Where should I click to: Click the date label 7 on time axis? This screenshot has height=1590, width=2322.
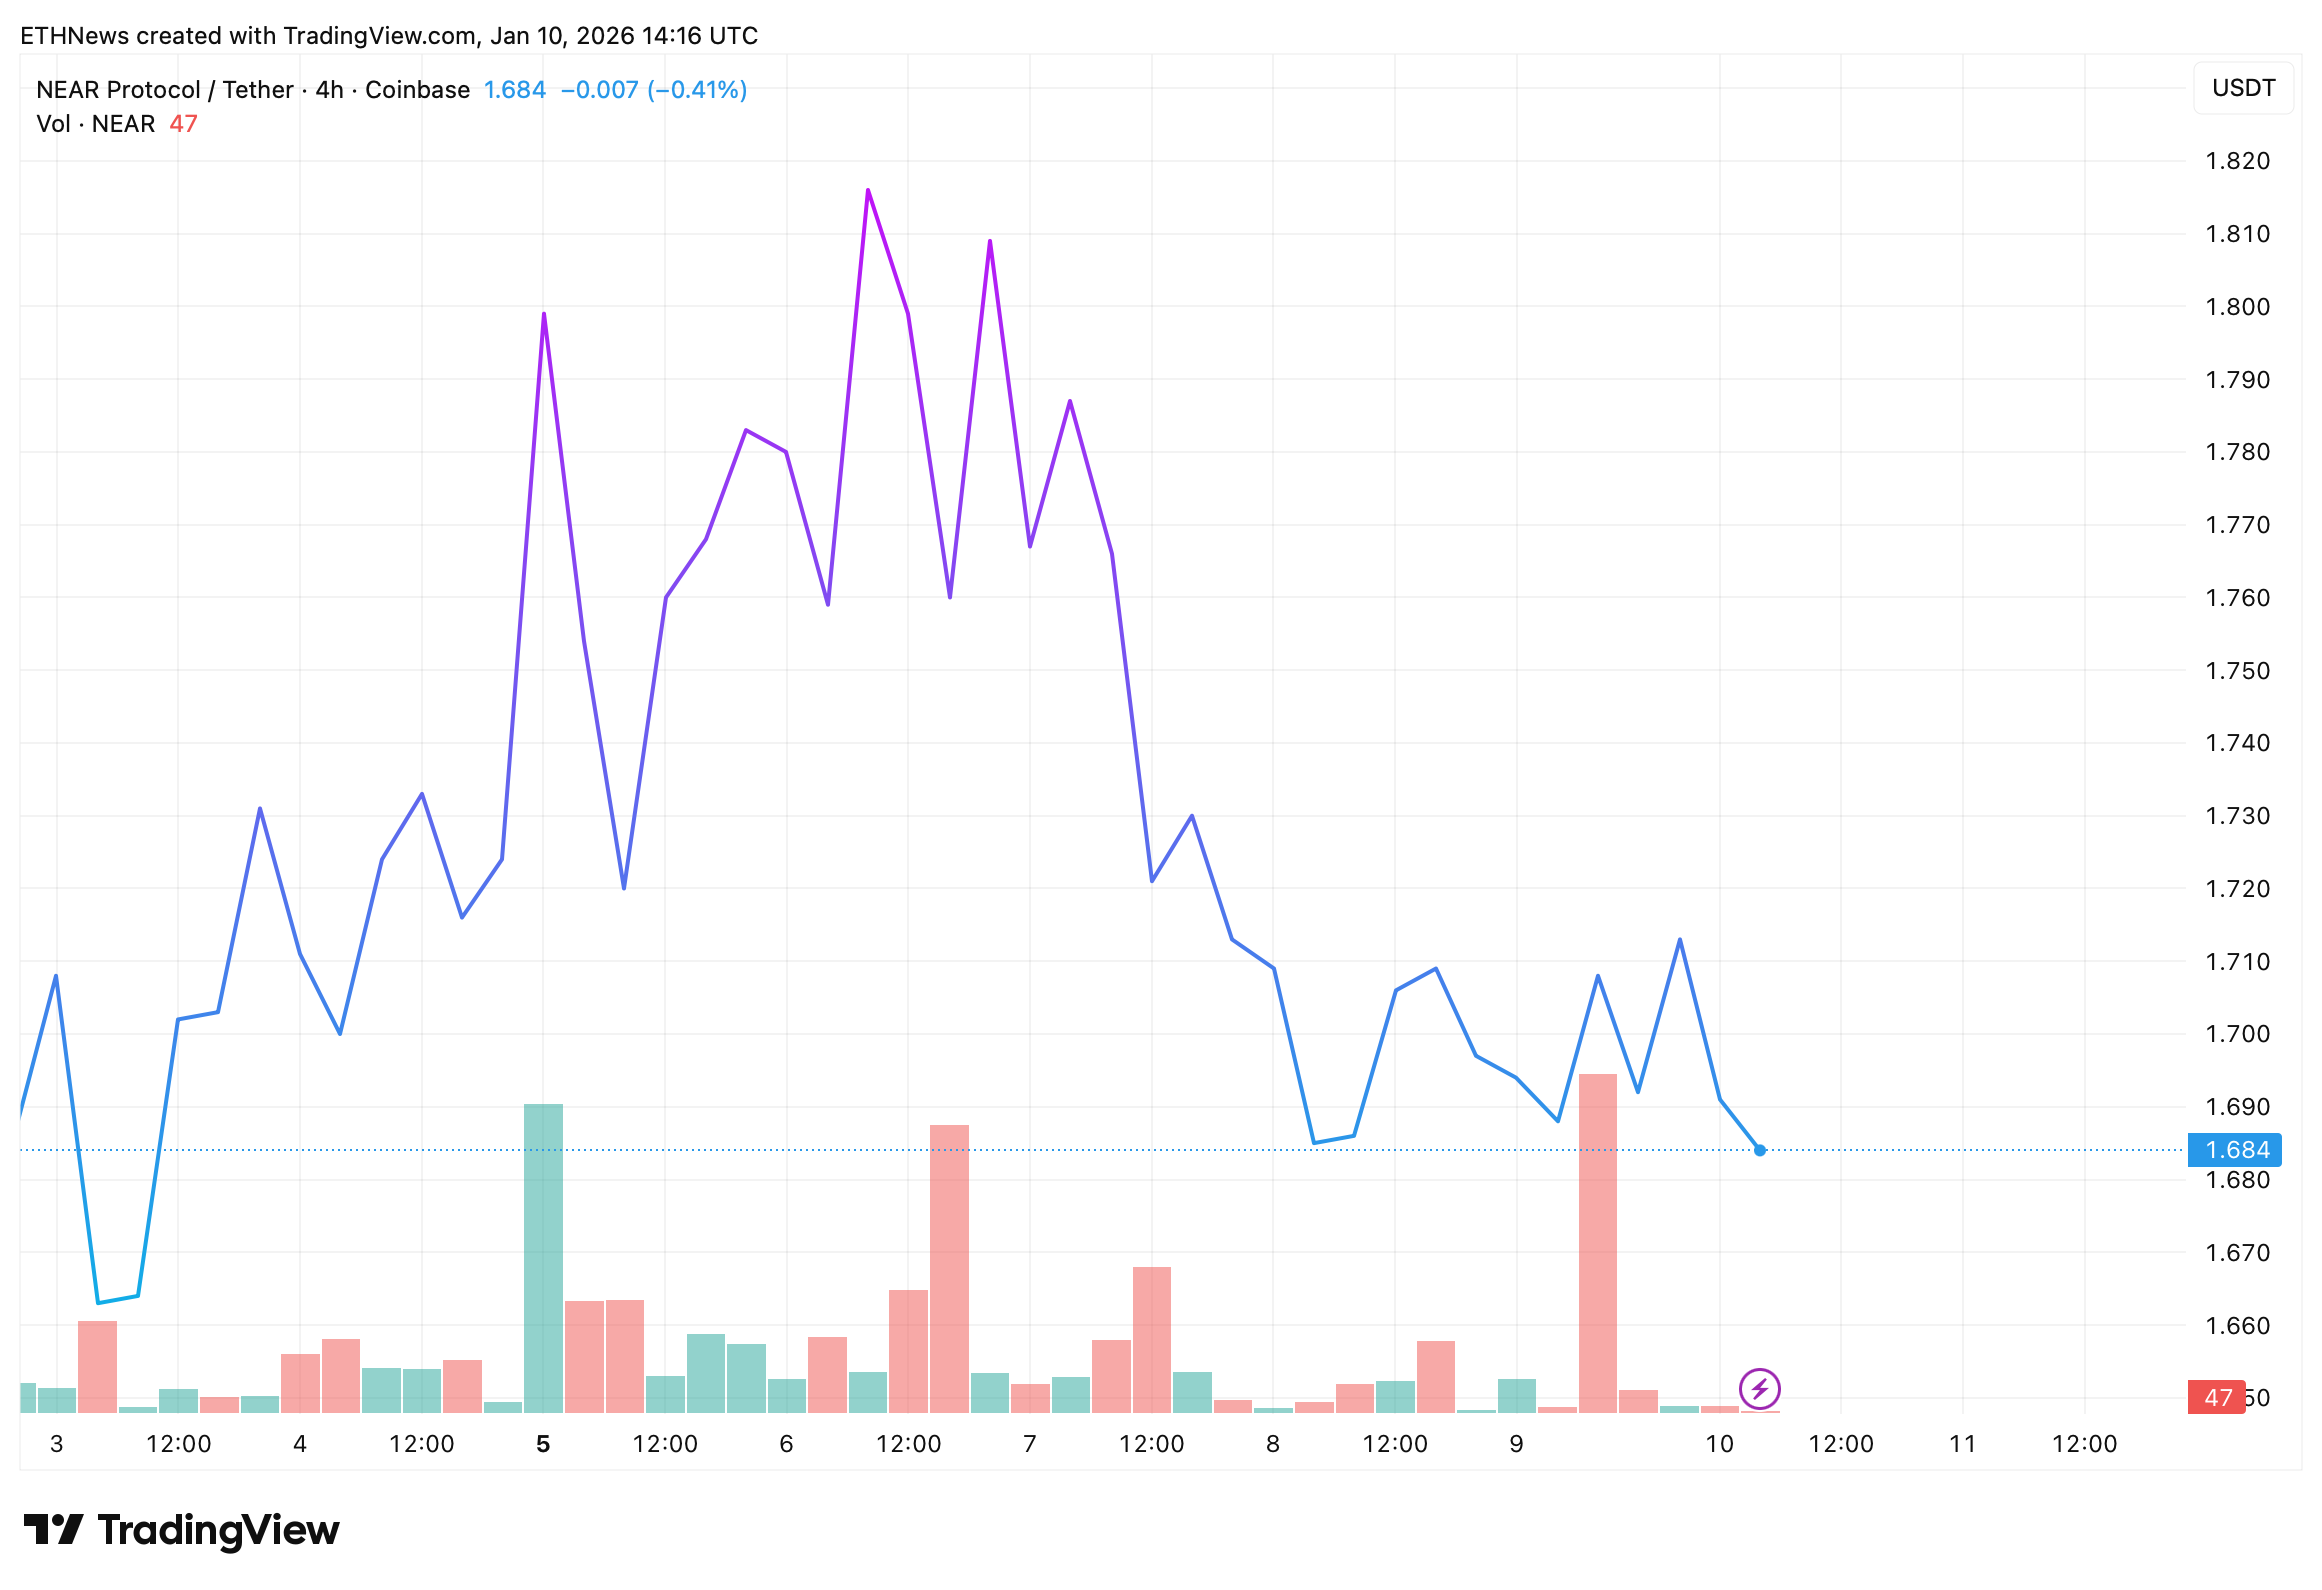tap(1030, 1444)
